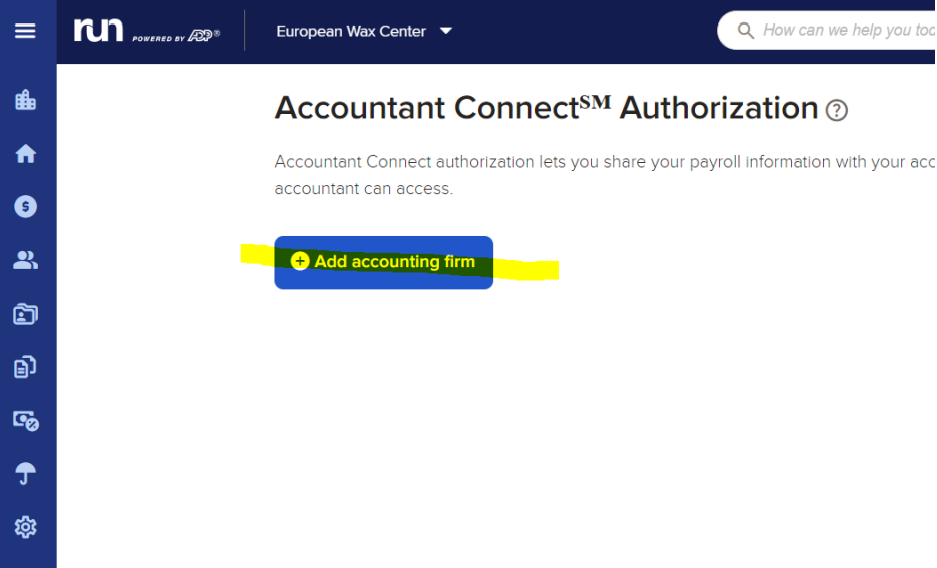Open the hamburger navigation menu

[x=25, y=30]
